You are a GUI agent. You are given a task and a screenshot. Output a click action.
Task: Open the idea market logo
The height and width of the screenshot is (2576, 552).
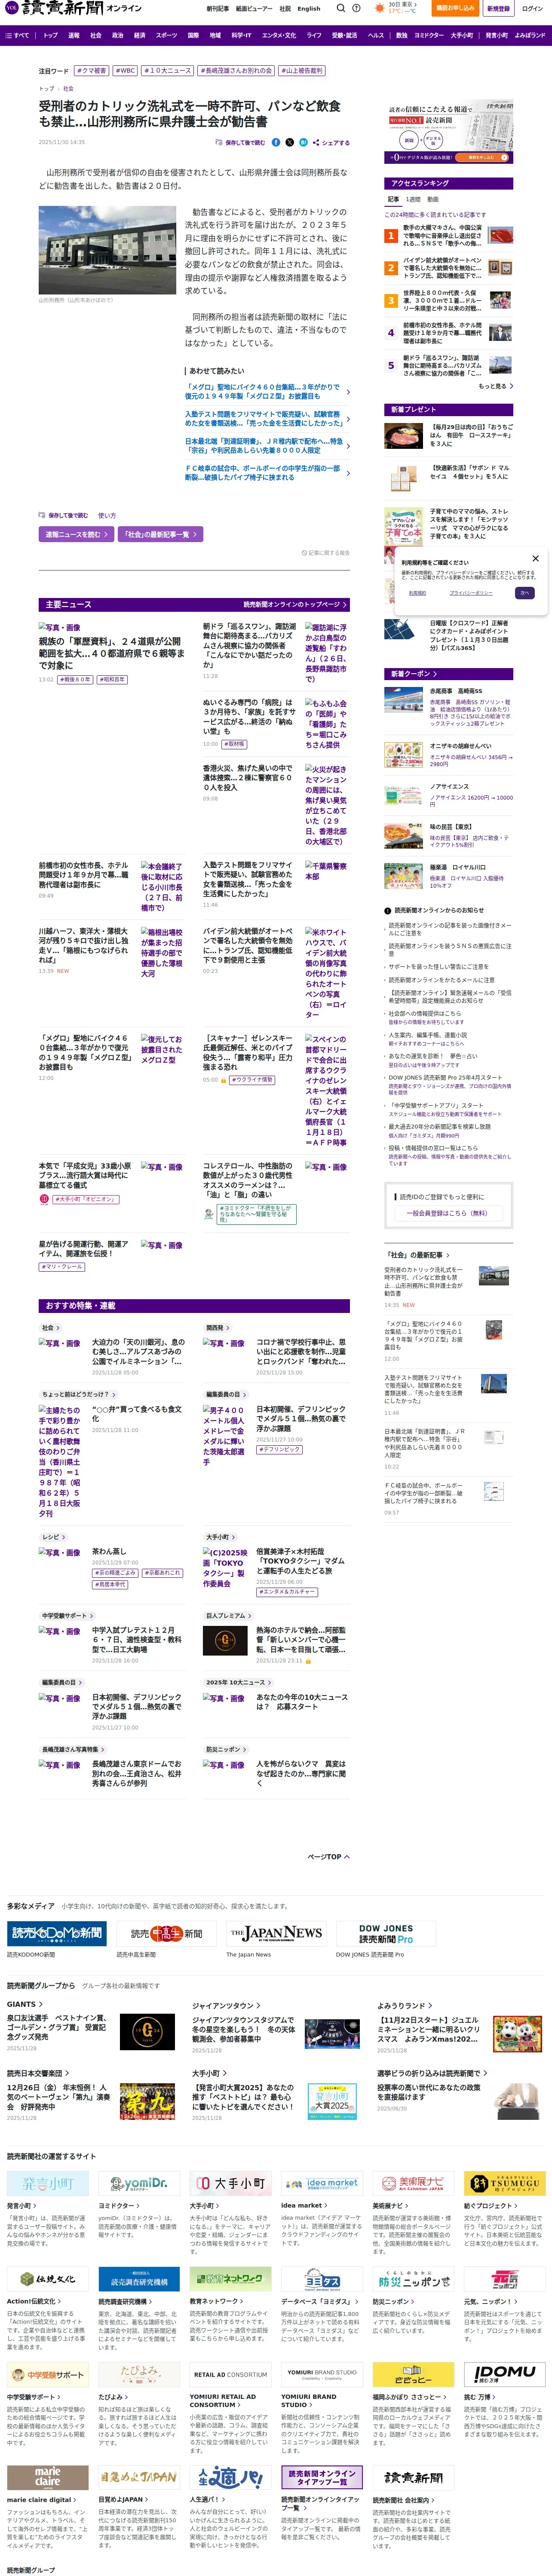point(321,2183)
